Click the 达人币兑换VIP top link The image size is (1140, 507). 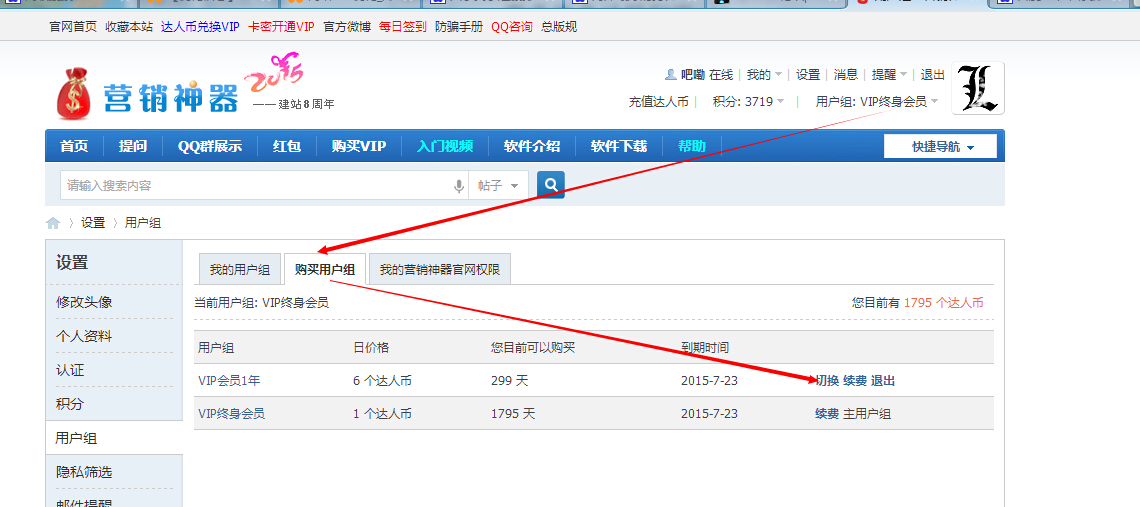click(200, 27)
